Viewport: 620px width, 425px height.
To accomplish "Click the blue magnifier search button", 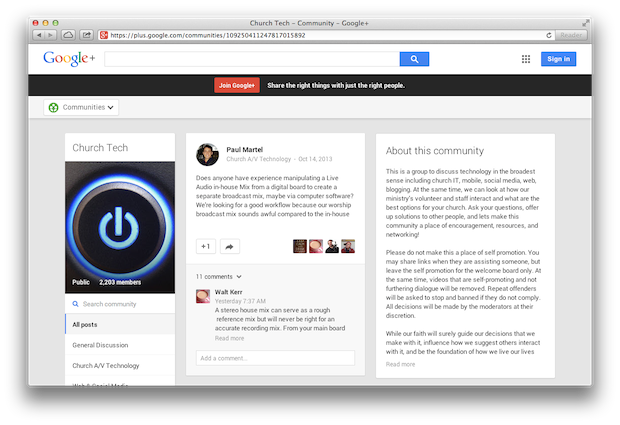I will [414, 59].
